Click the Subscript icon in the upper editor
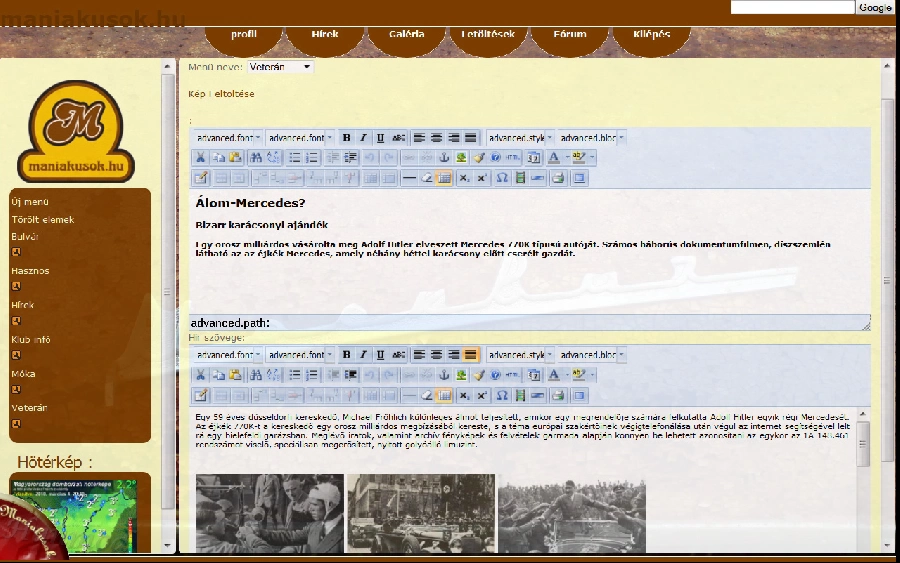Image resolution: width=900 pixels, height=563 pixels. point(464,178)
